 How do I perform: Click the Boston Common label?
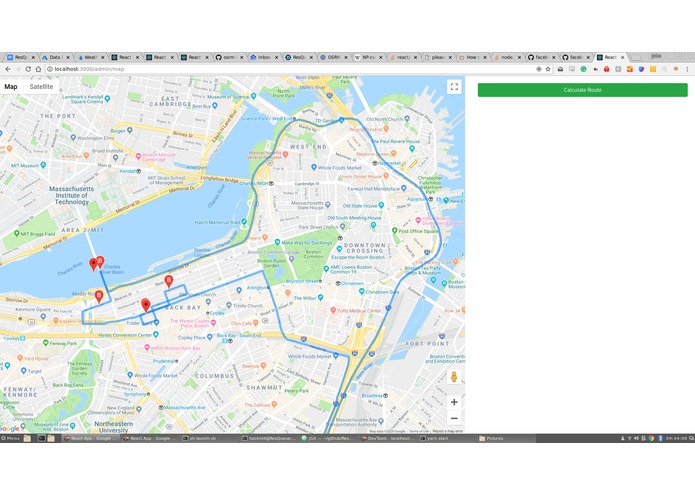click(x=313, y=254)
